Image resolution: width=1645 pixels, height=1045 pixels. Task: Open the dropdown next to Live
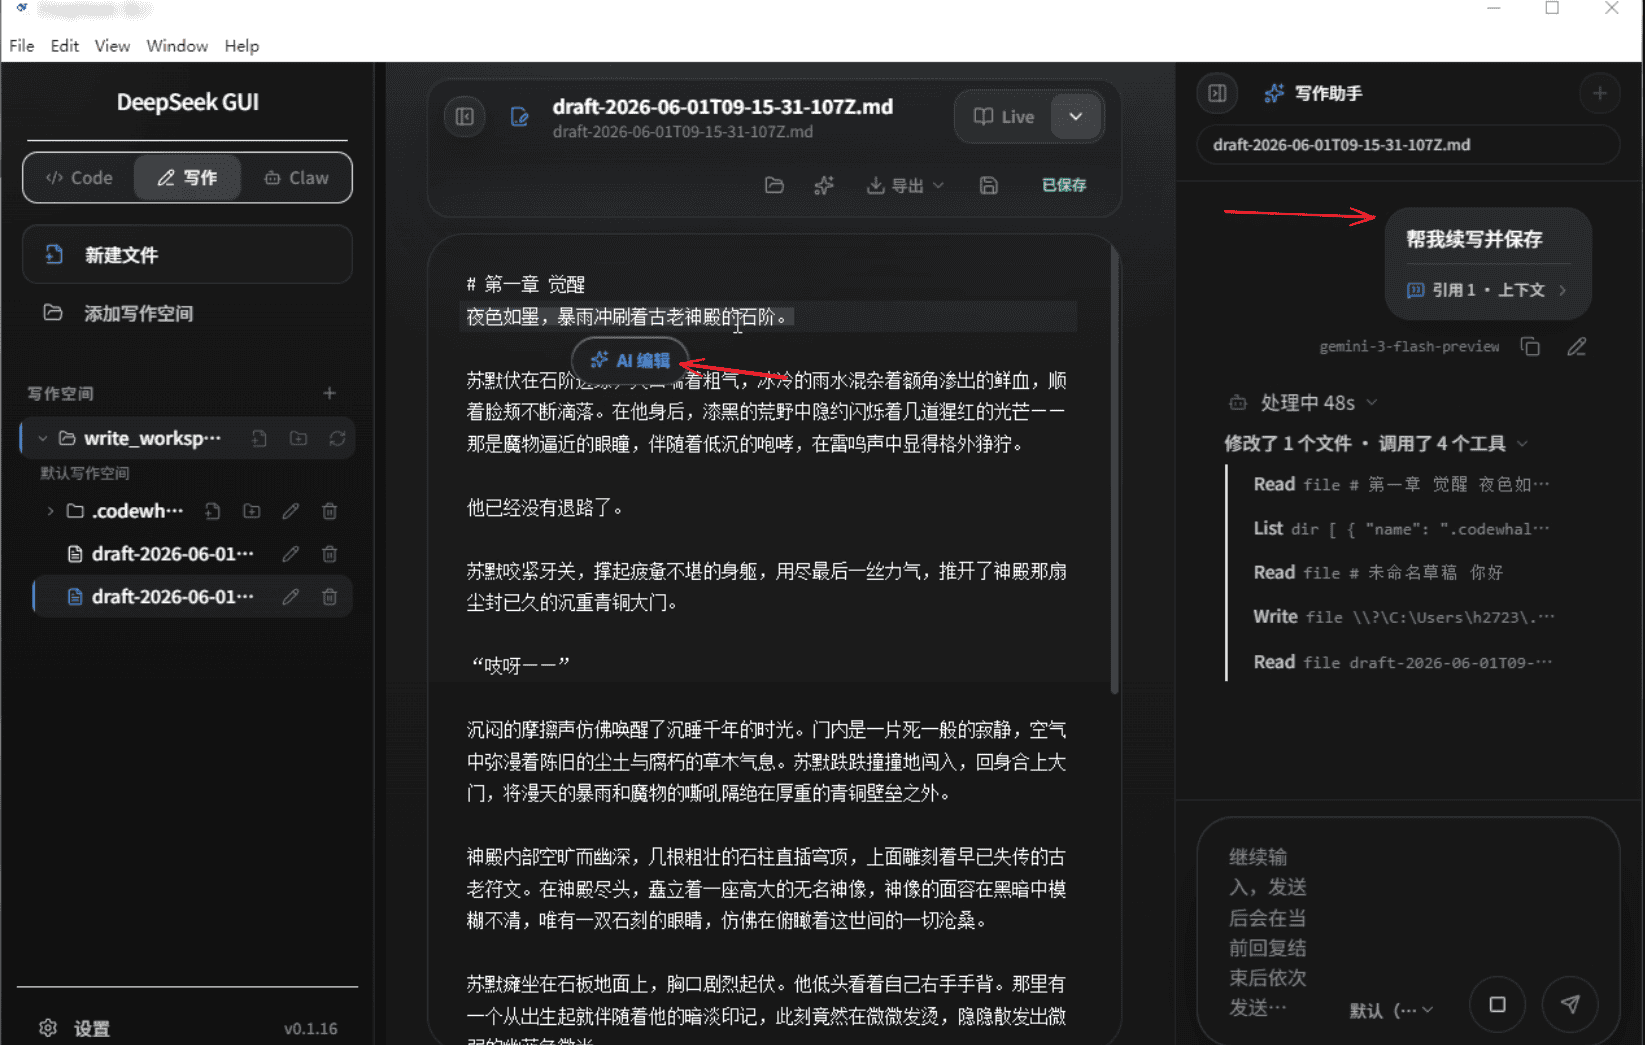coord(1075,117)
